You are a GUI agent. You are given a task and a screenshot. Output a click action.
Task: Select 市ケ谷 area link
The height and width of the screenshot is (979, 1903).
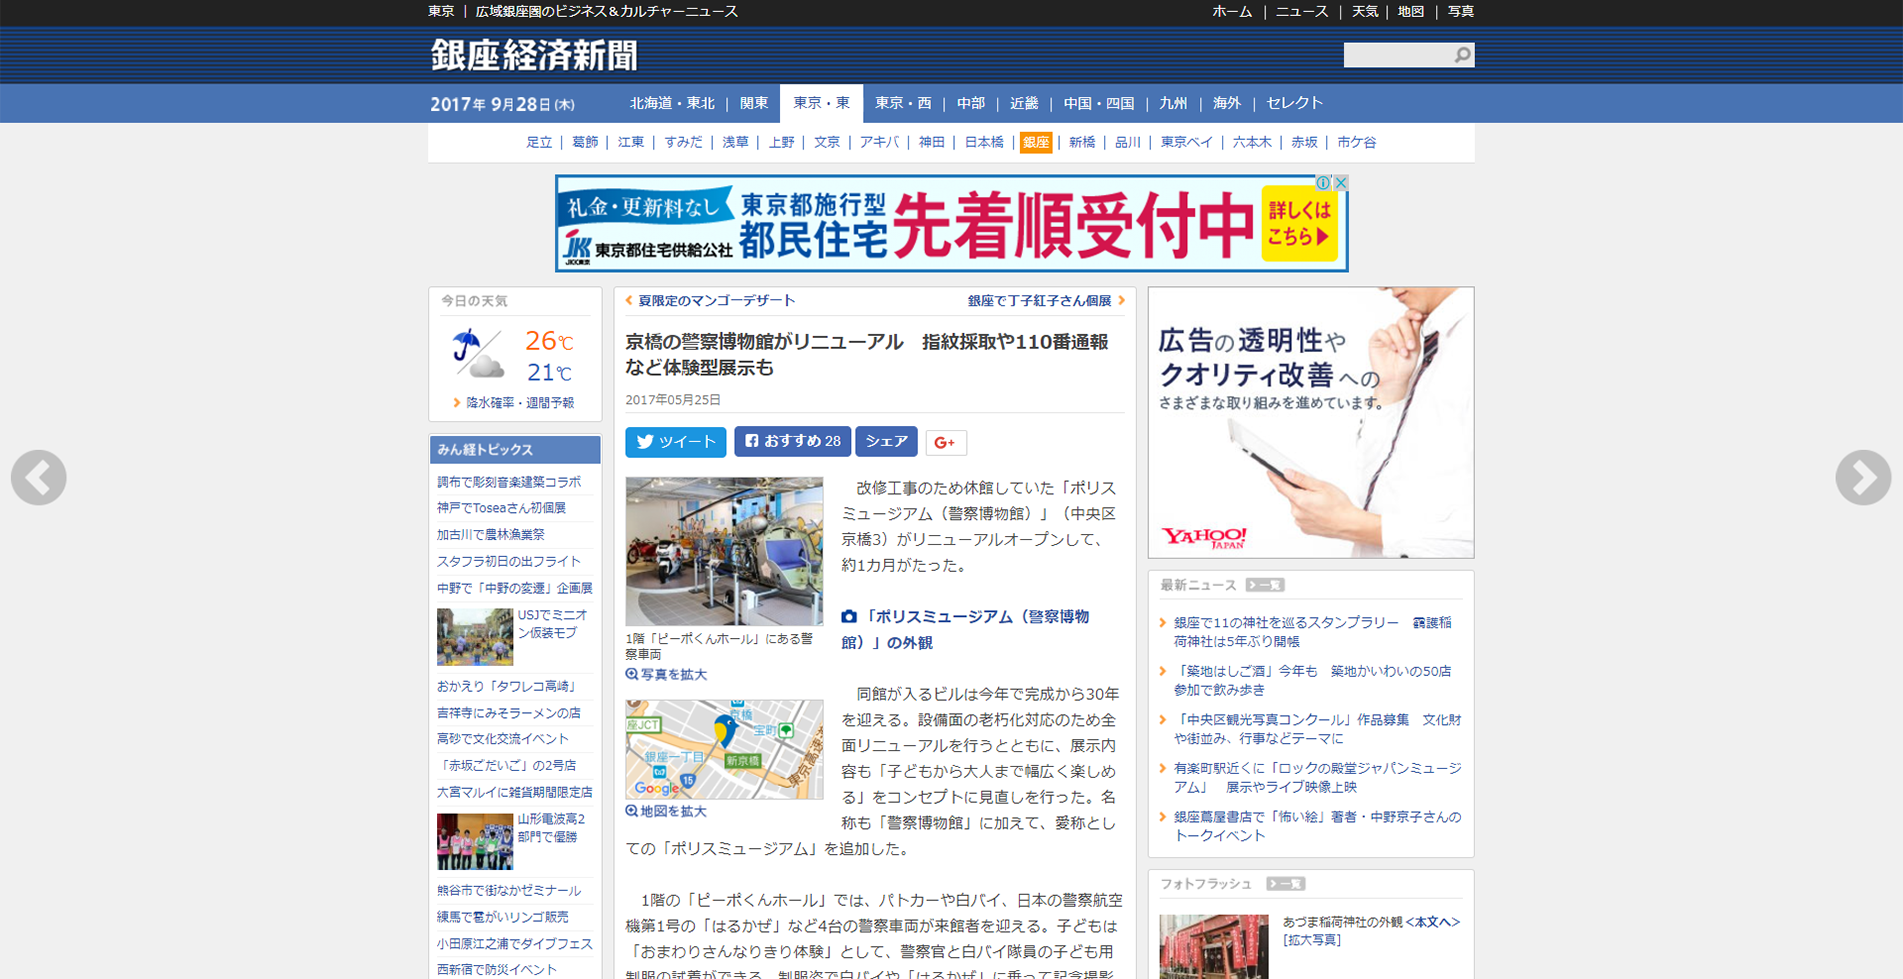pyautogui.click(x=1356, y=142)
